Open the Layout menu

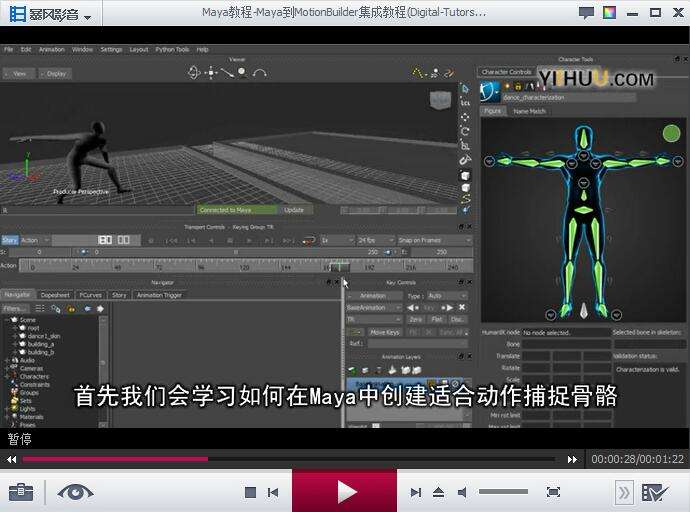point(139,49)
